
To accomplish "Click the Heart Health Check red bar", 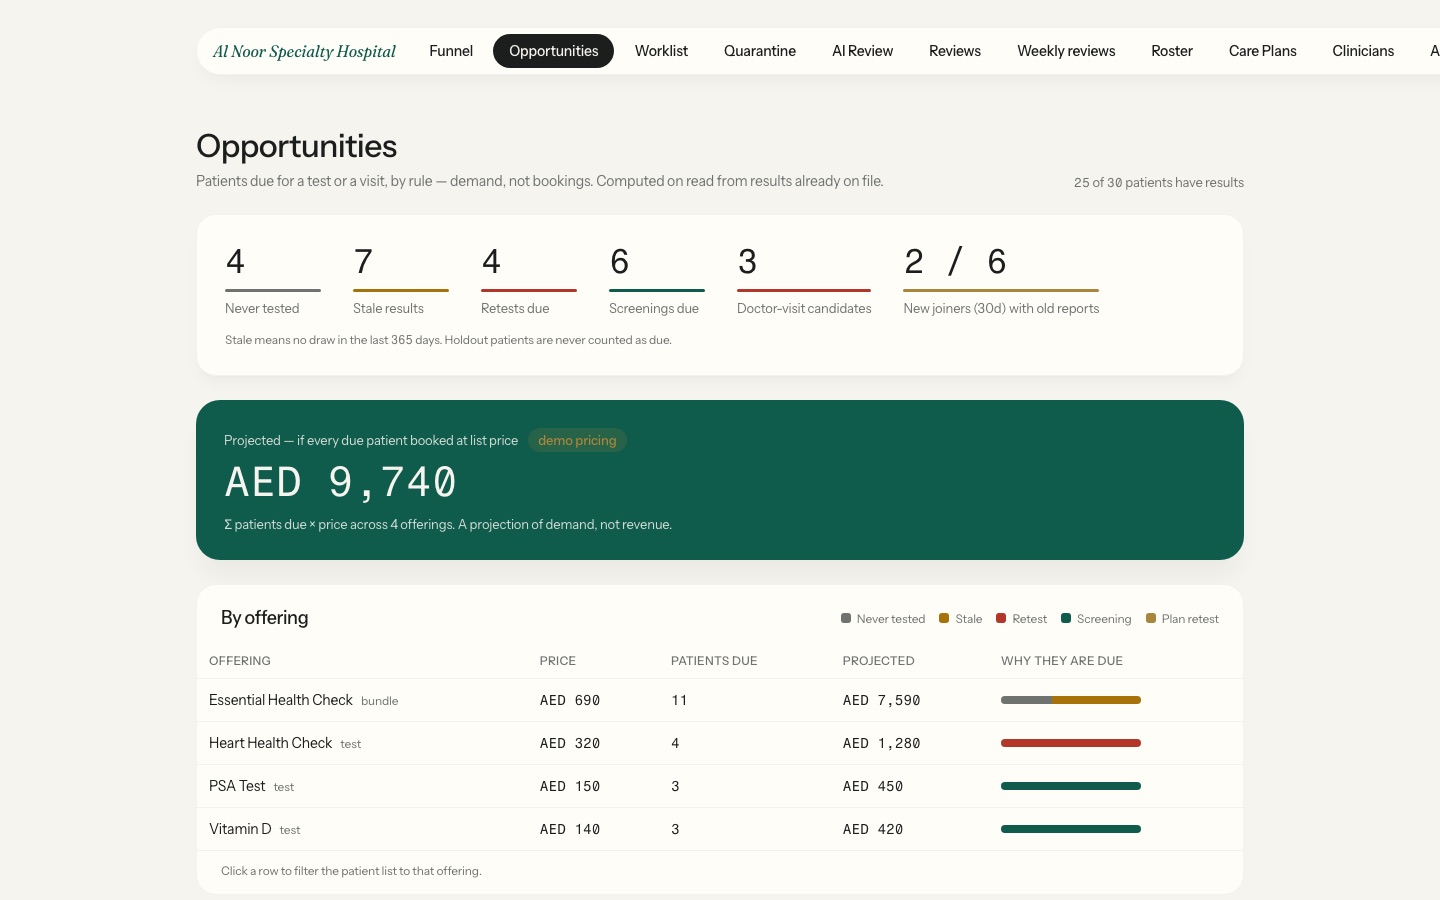I will click(x=1071, y=743).
